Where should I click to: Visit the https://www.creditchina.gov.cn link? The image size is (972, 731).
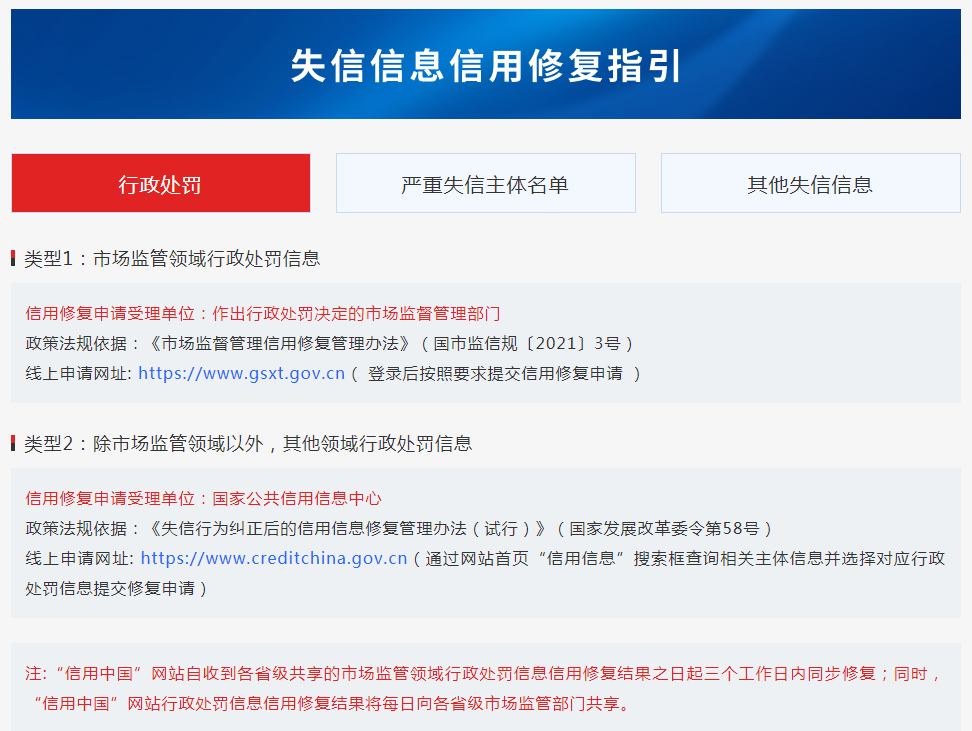274,558
